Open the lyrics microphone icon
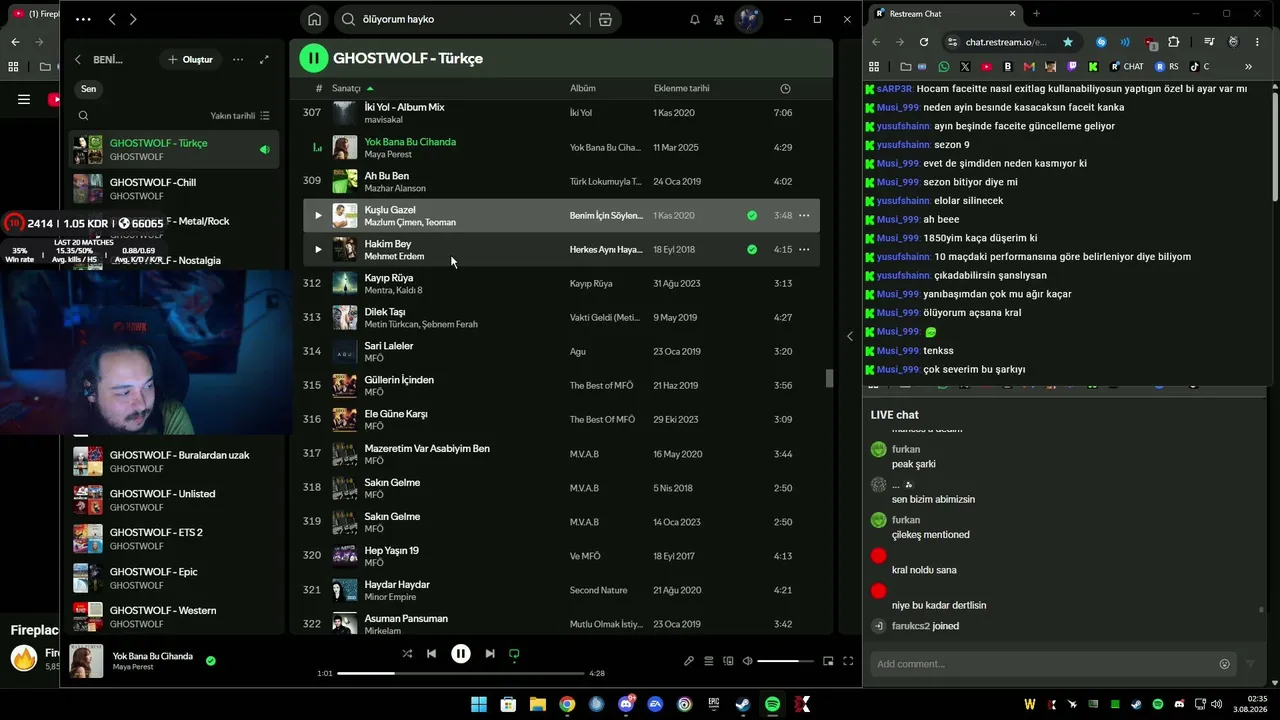 tap(689, 661)
